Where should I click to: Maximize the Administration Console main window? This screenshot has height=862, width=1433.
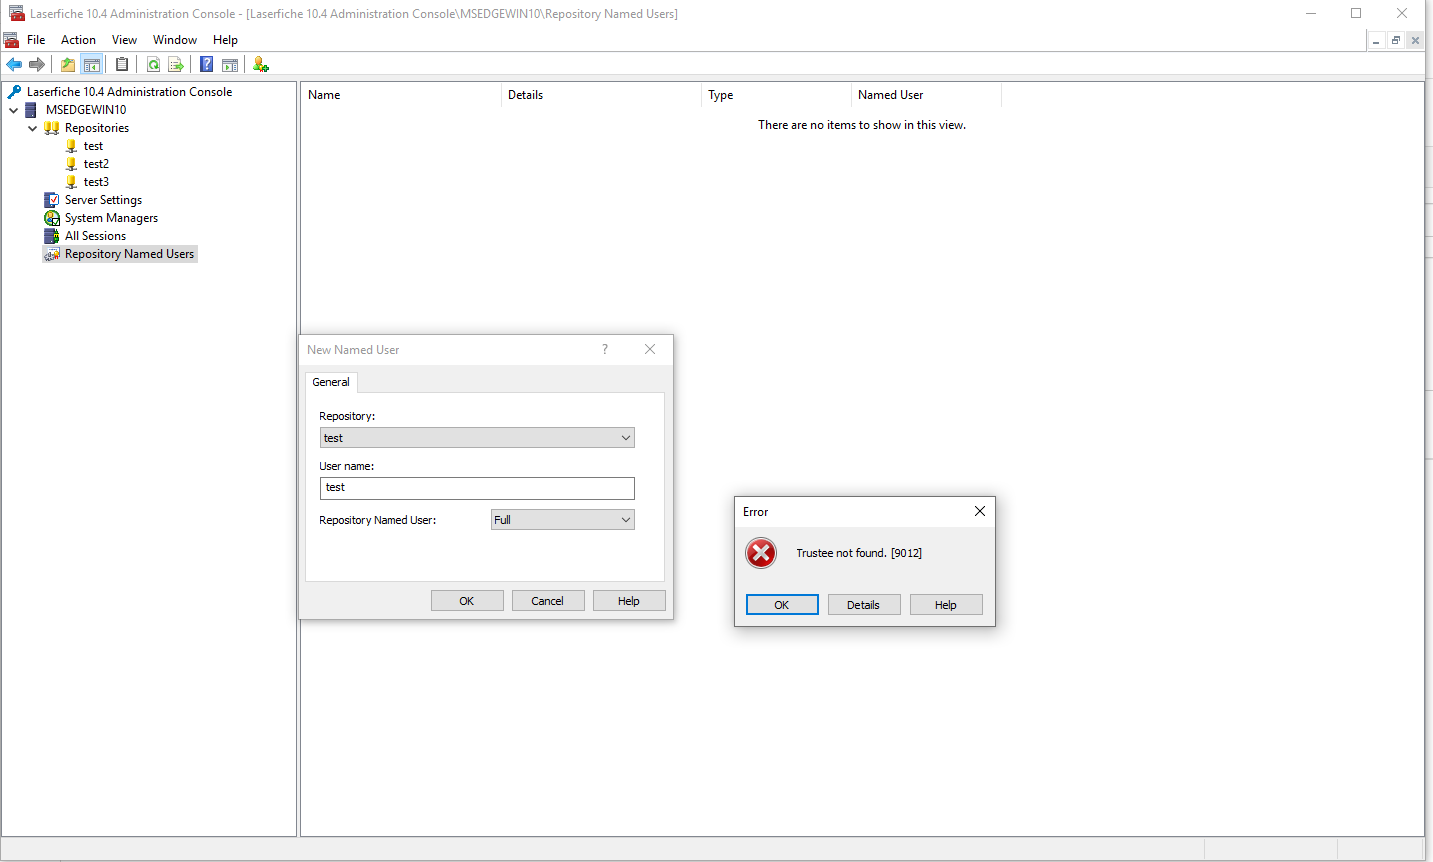1356,13
